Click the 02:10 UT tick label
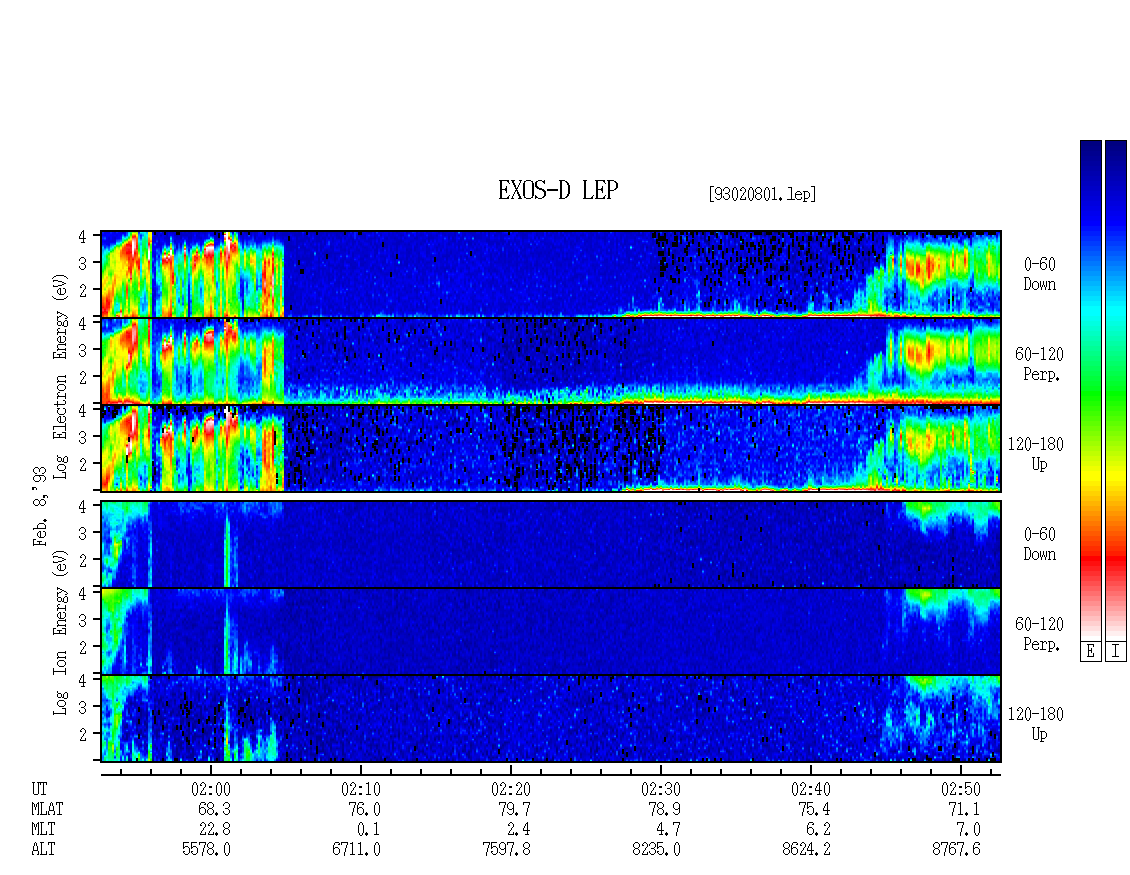 click(x=361, y=789)
